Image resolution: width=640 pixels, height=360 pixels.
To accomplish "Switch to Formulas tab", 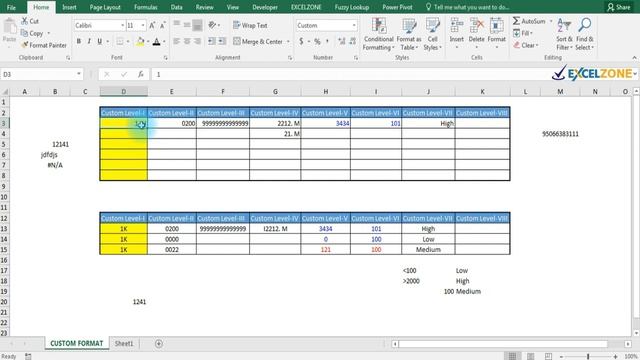I will click(145, 7).
